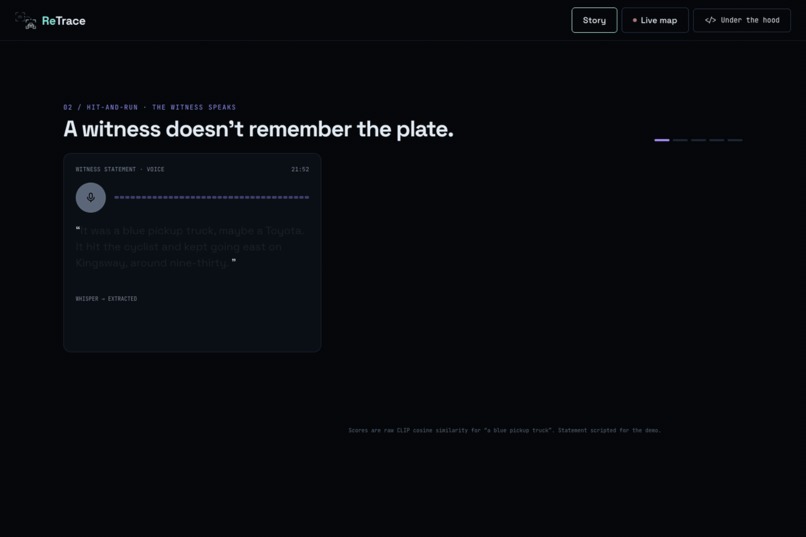Viewport: 806px width, 537px height.
Task: Switch to the Live map view
Action: click(655, 20)
